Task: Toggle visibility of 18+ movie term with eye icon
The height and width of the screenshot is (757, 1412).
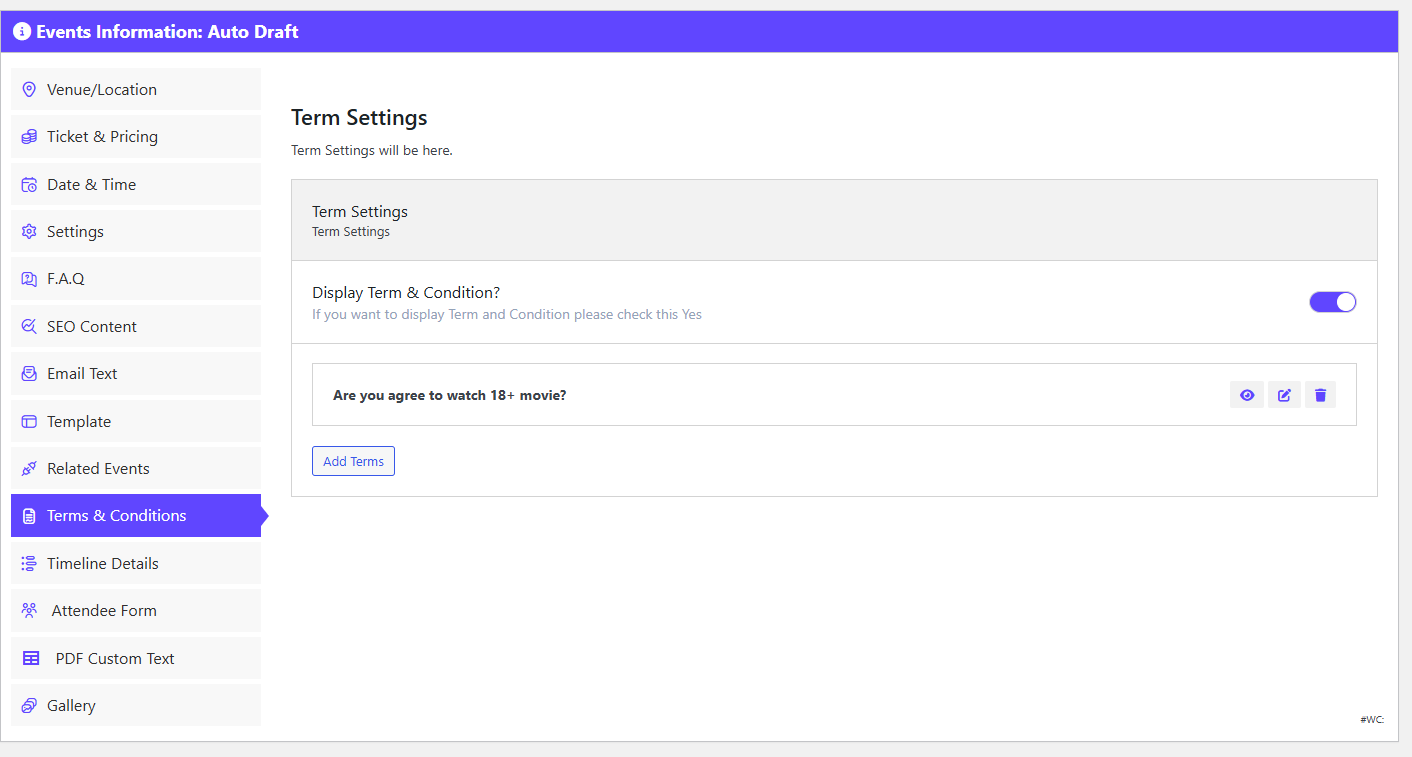Action: (1247, 395)
